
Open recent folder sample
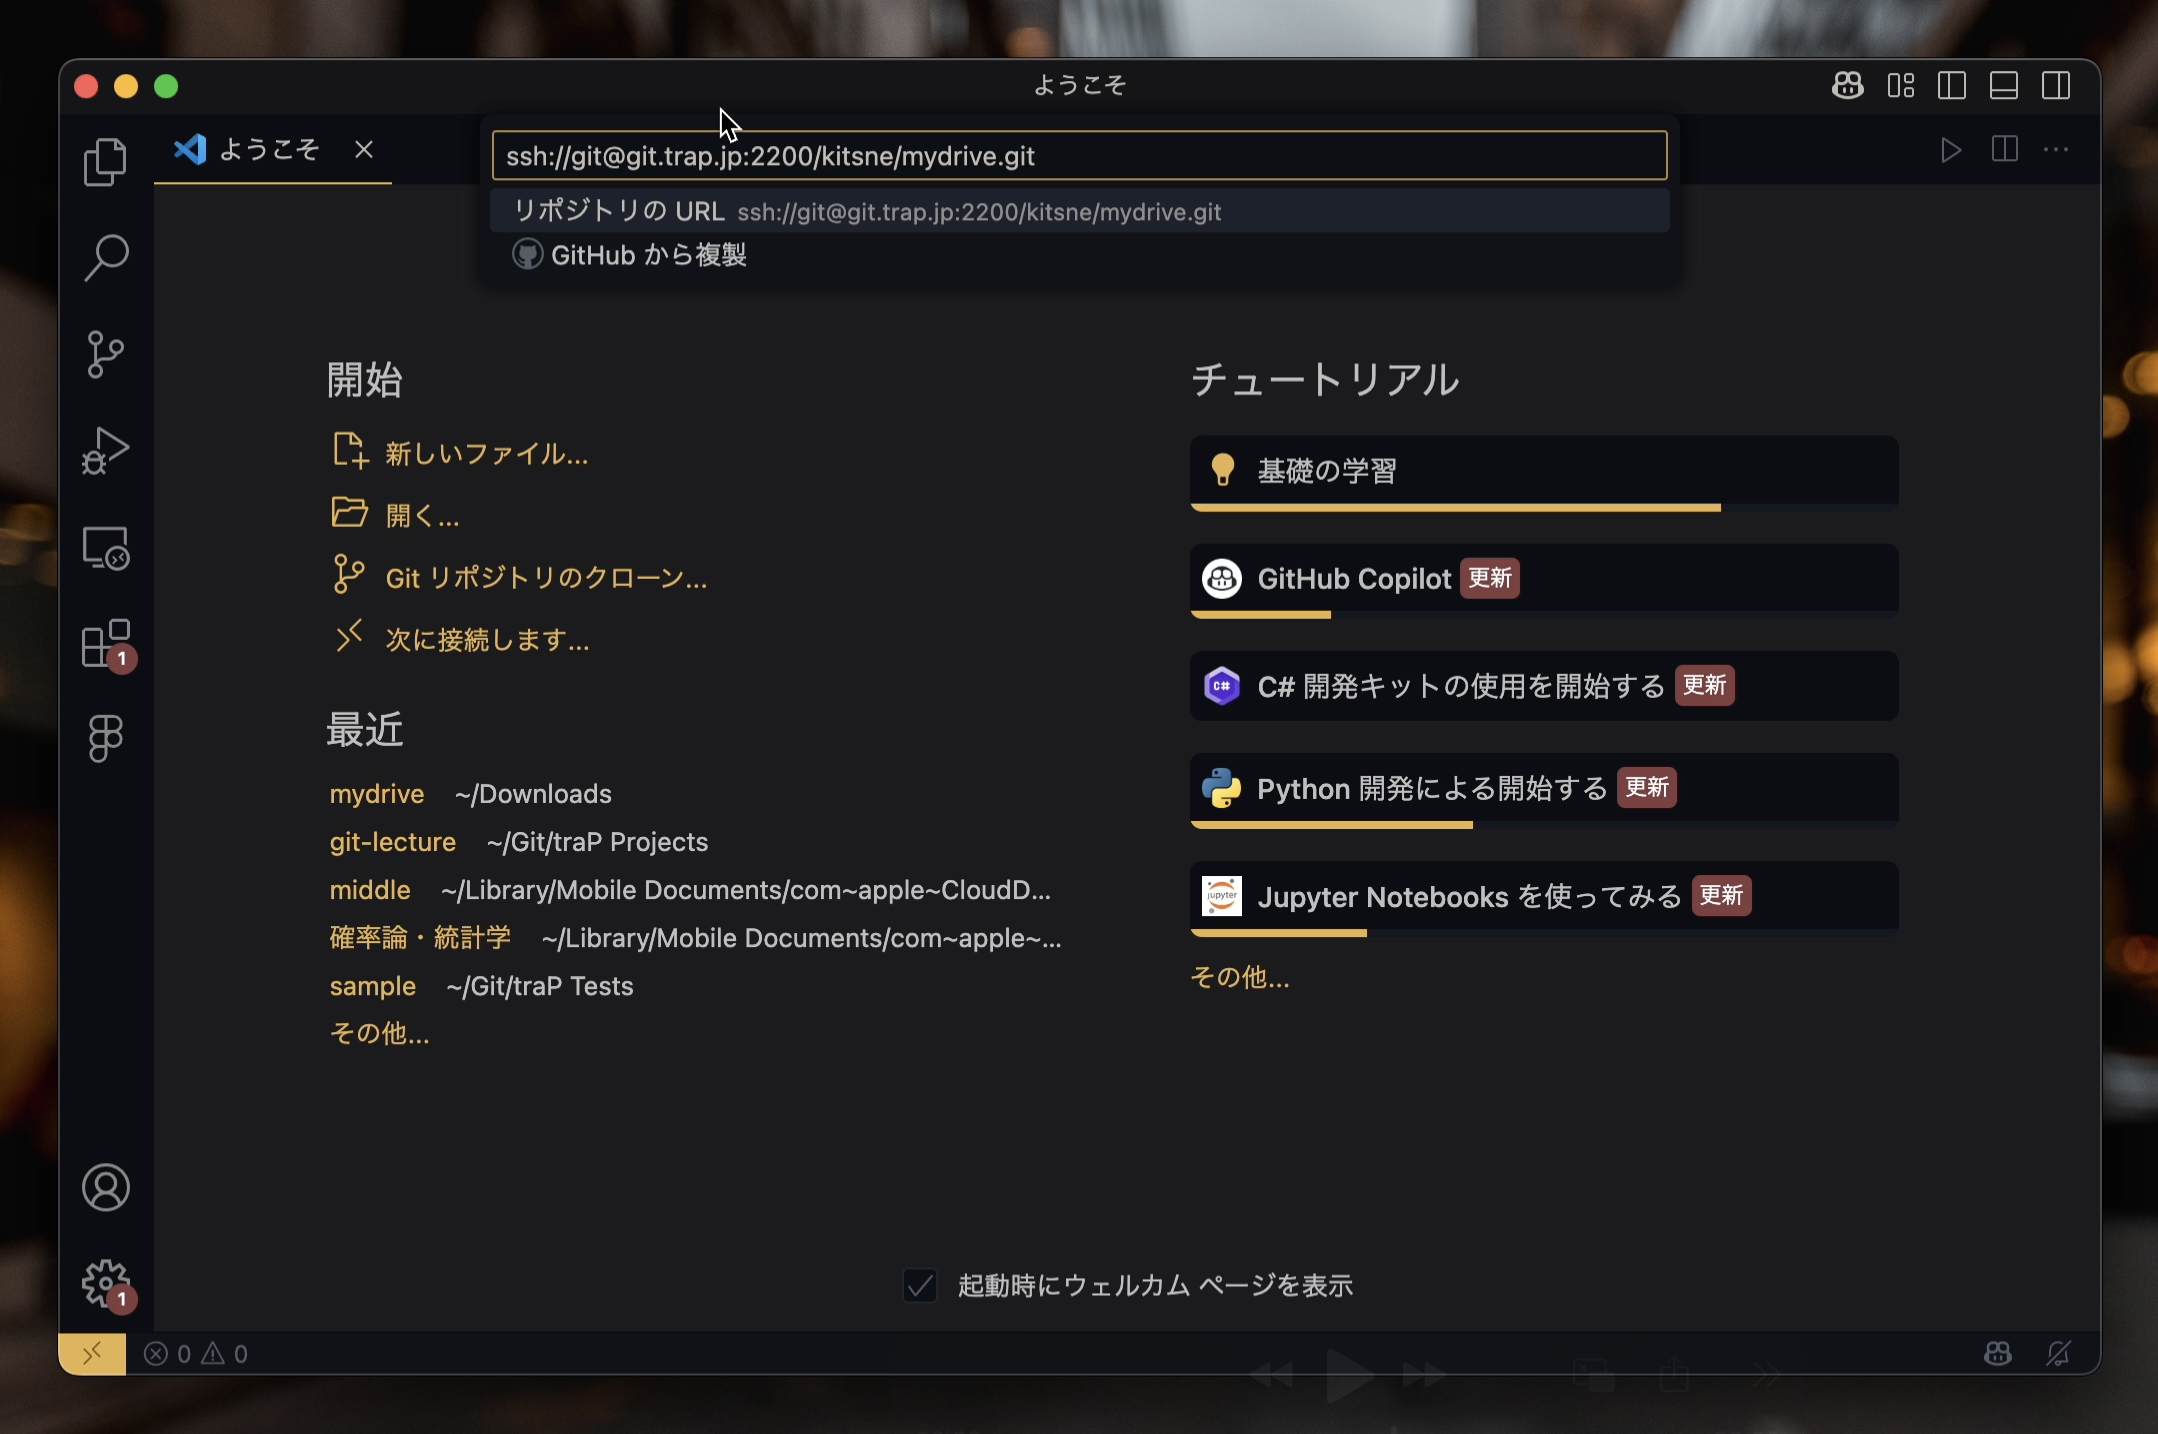tap(373, 986)
